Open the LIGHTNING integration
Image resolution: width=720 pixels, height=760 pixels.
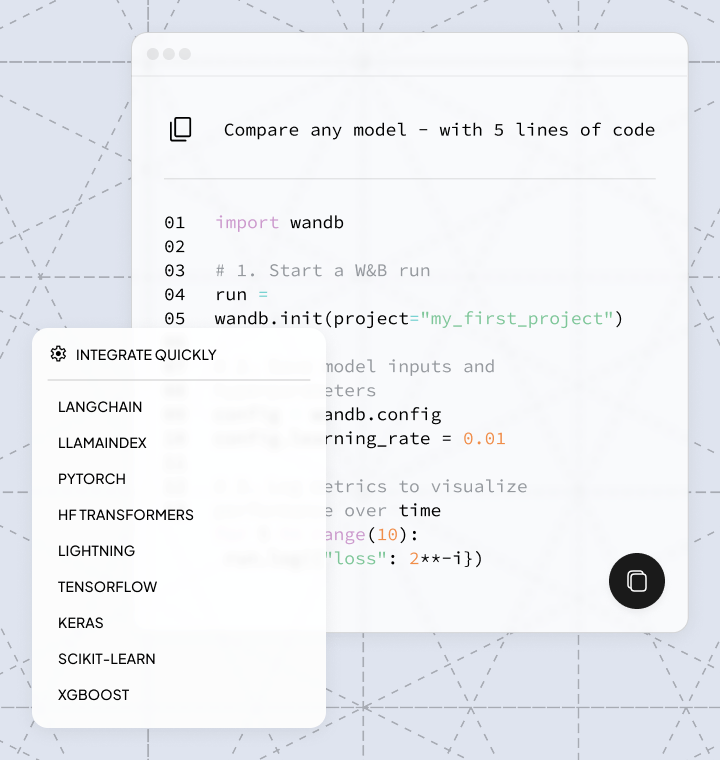coord(96,551)
